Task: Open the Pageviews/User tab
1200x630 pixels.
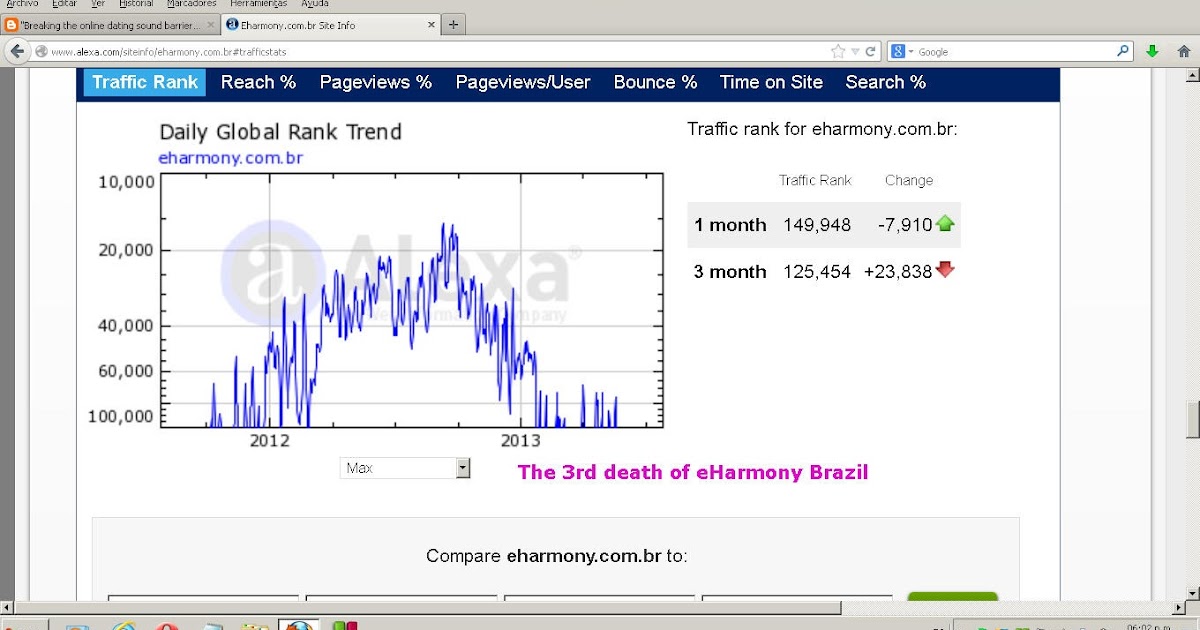Action: point(523,82)
